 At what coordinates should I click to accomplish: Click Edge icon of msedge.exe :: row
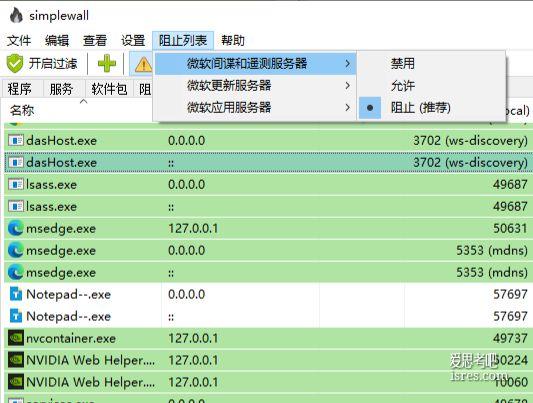(x=16, y=272)
